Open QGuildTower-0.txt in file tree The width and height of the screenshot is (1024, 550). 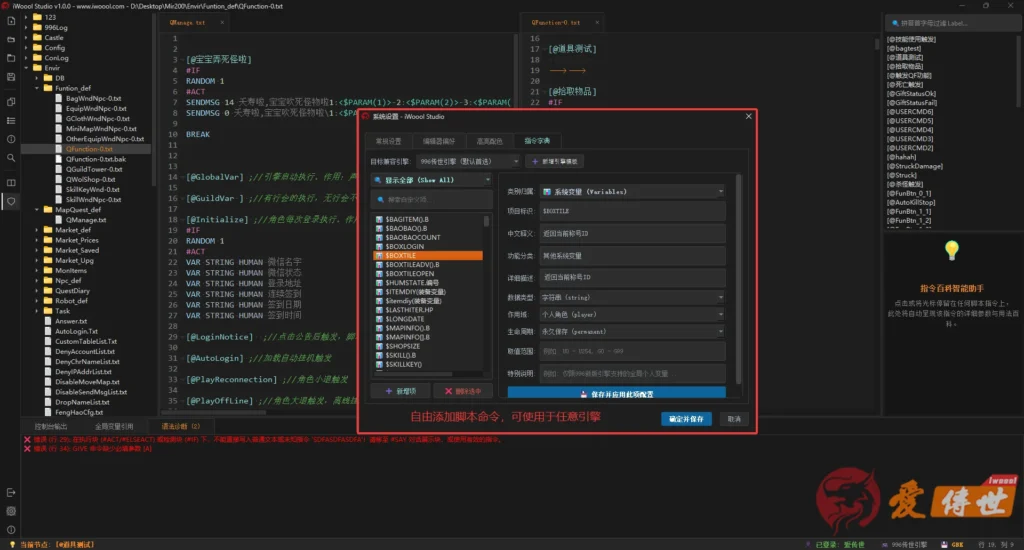click(x=93, y=169)
